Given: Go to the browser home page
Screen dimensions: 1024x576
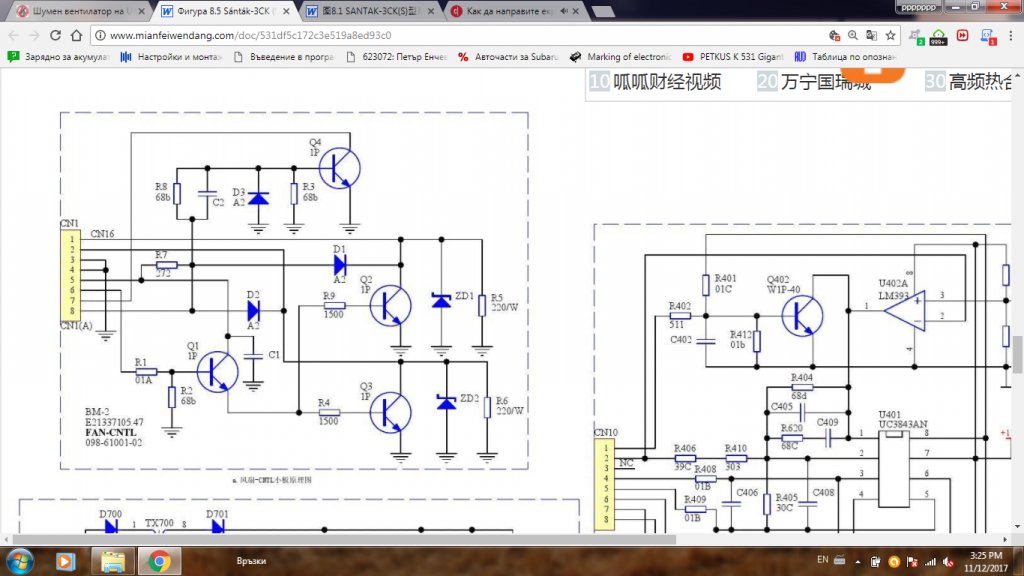Looking at the screenshot, I should coord(76,35).
